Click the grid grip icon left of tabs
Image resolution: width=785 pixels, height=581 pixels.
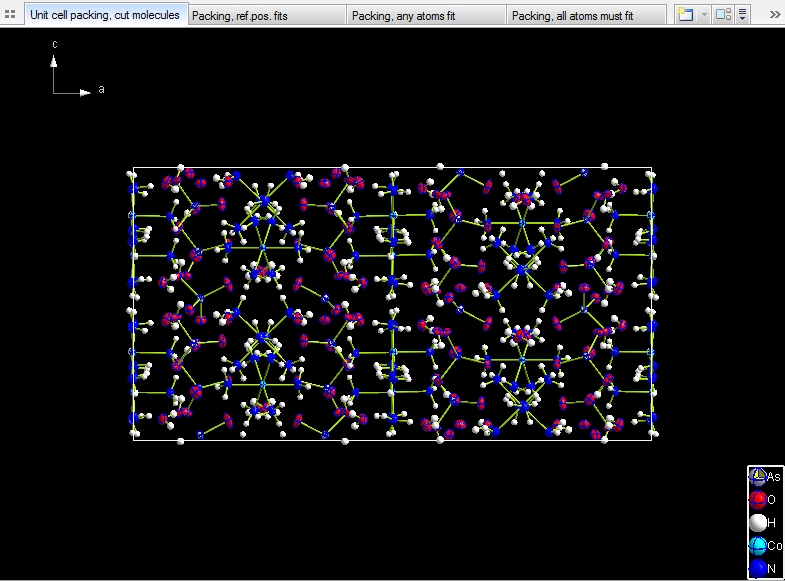click(x=11, y=15)
